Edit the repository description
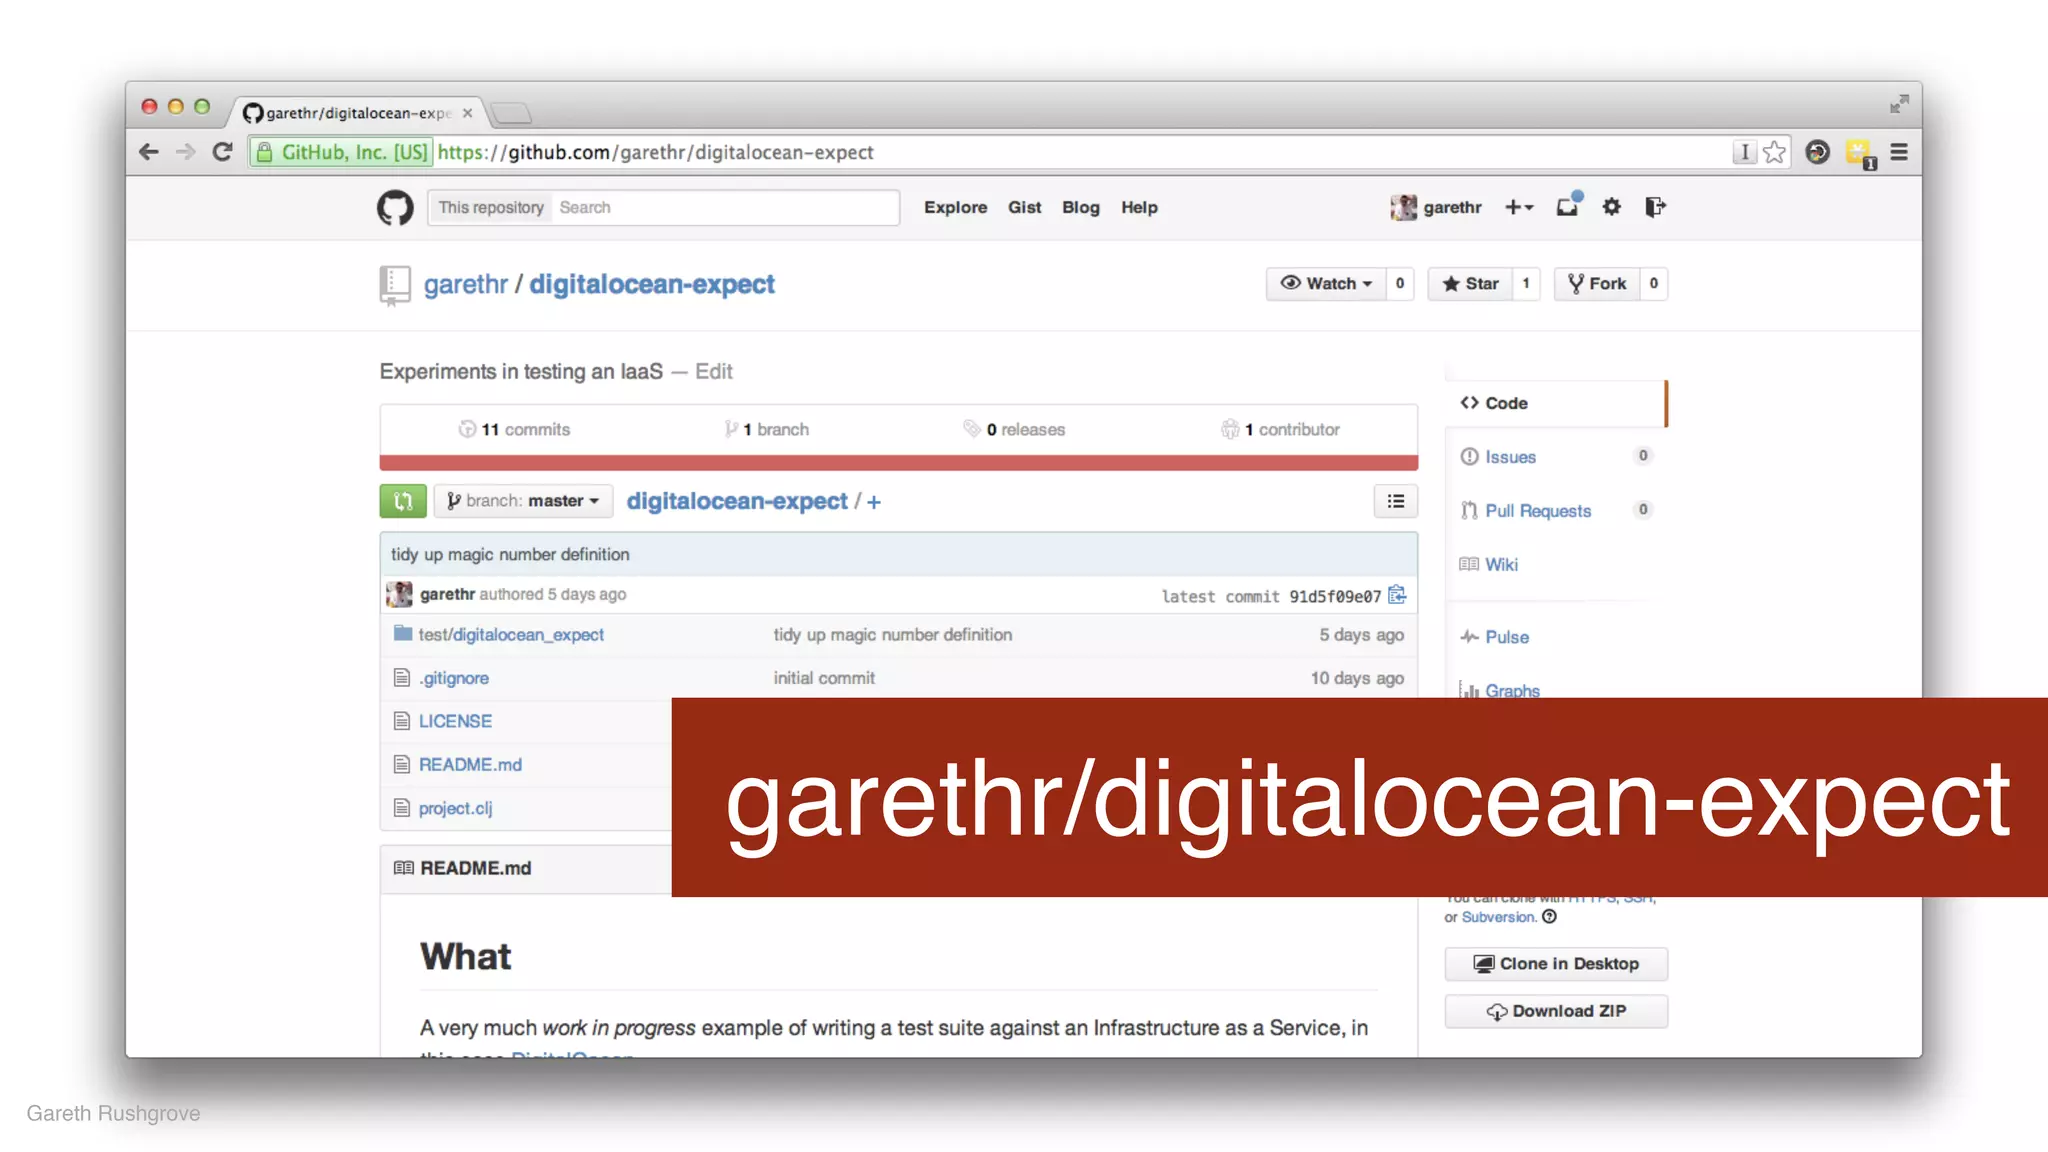Image resolution: width=2048 pixels, height=1152 pixels. pos(714,372)
